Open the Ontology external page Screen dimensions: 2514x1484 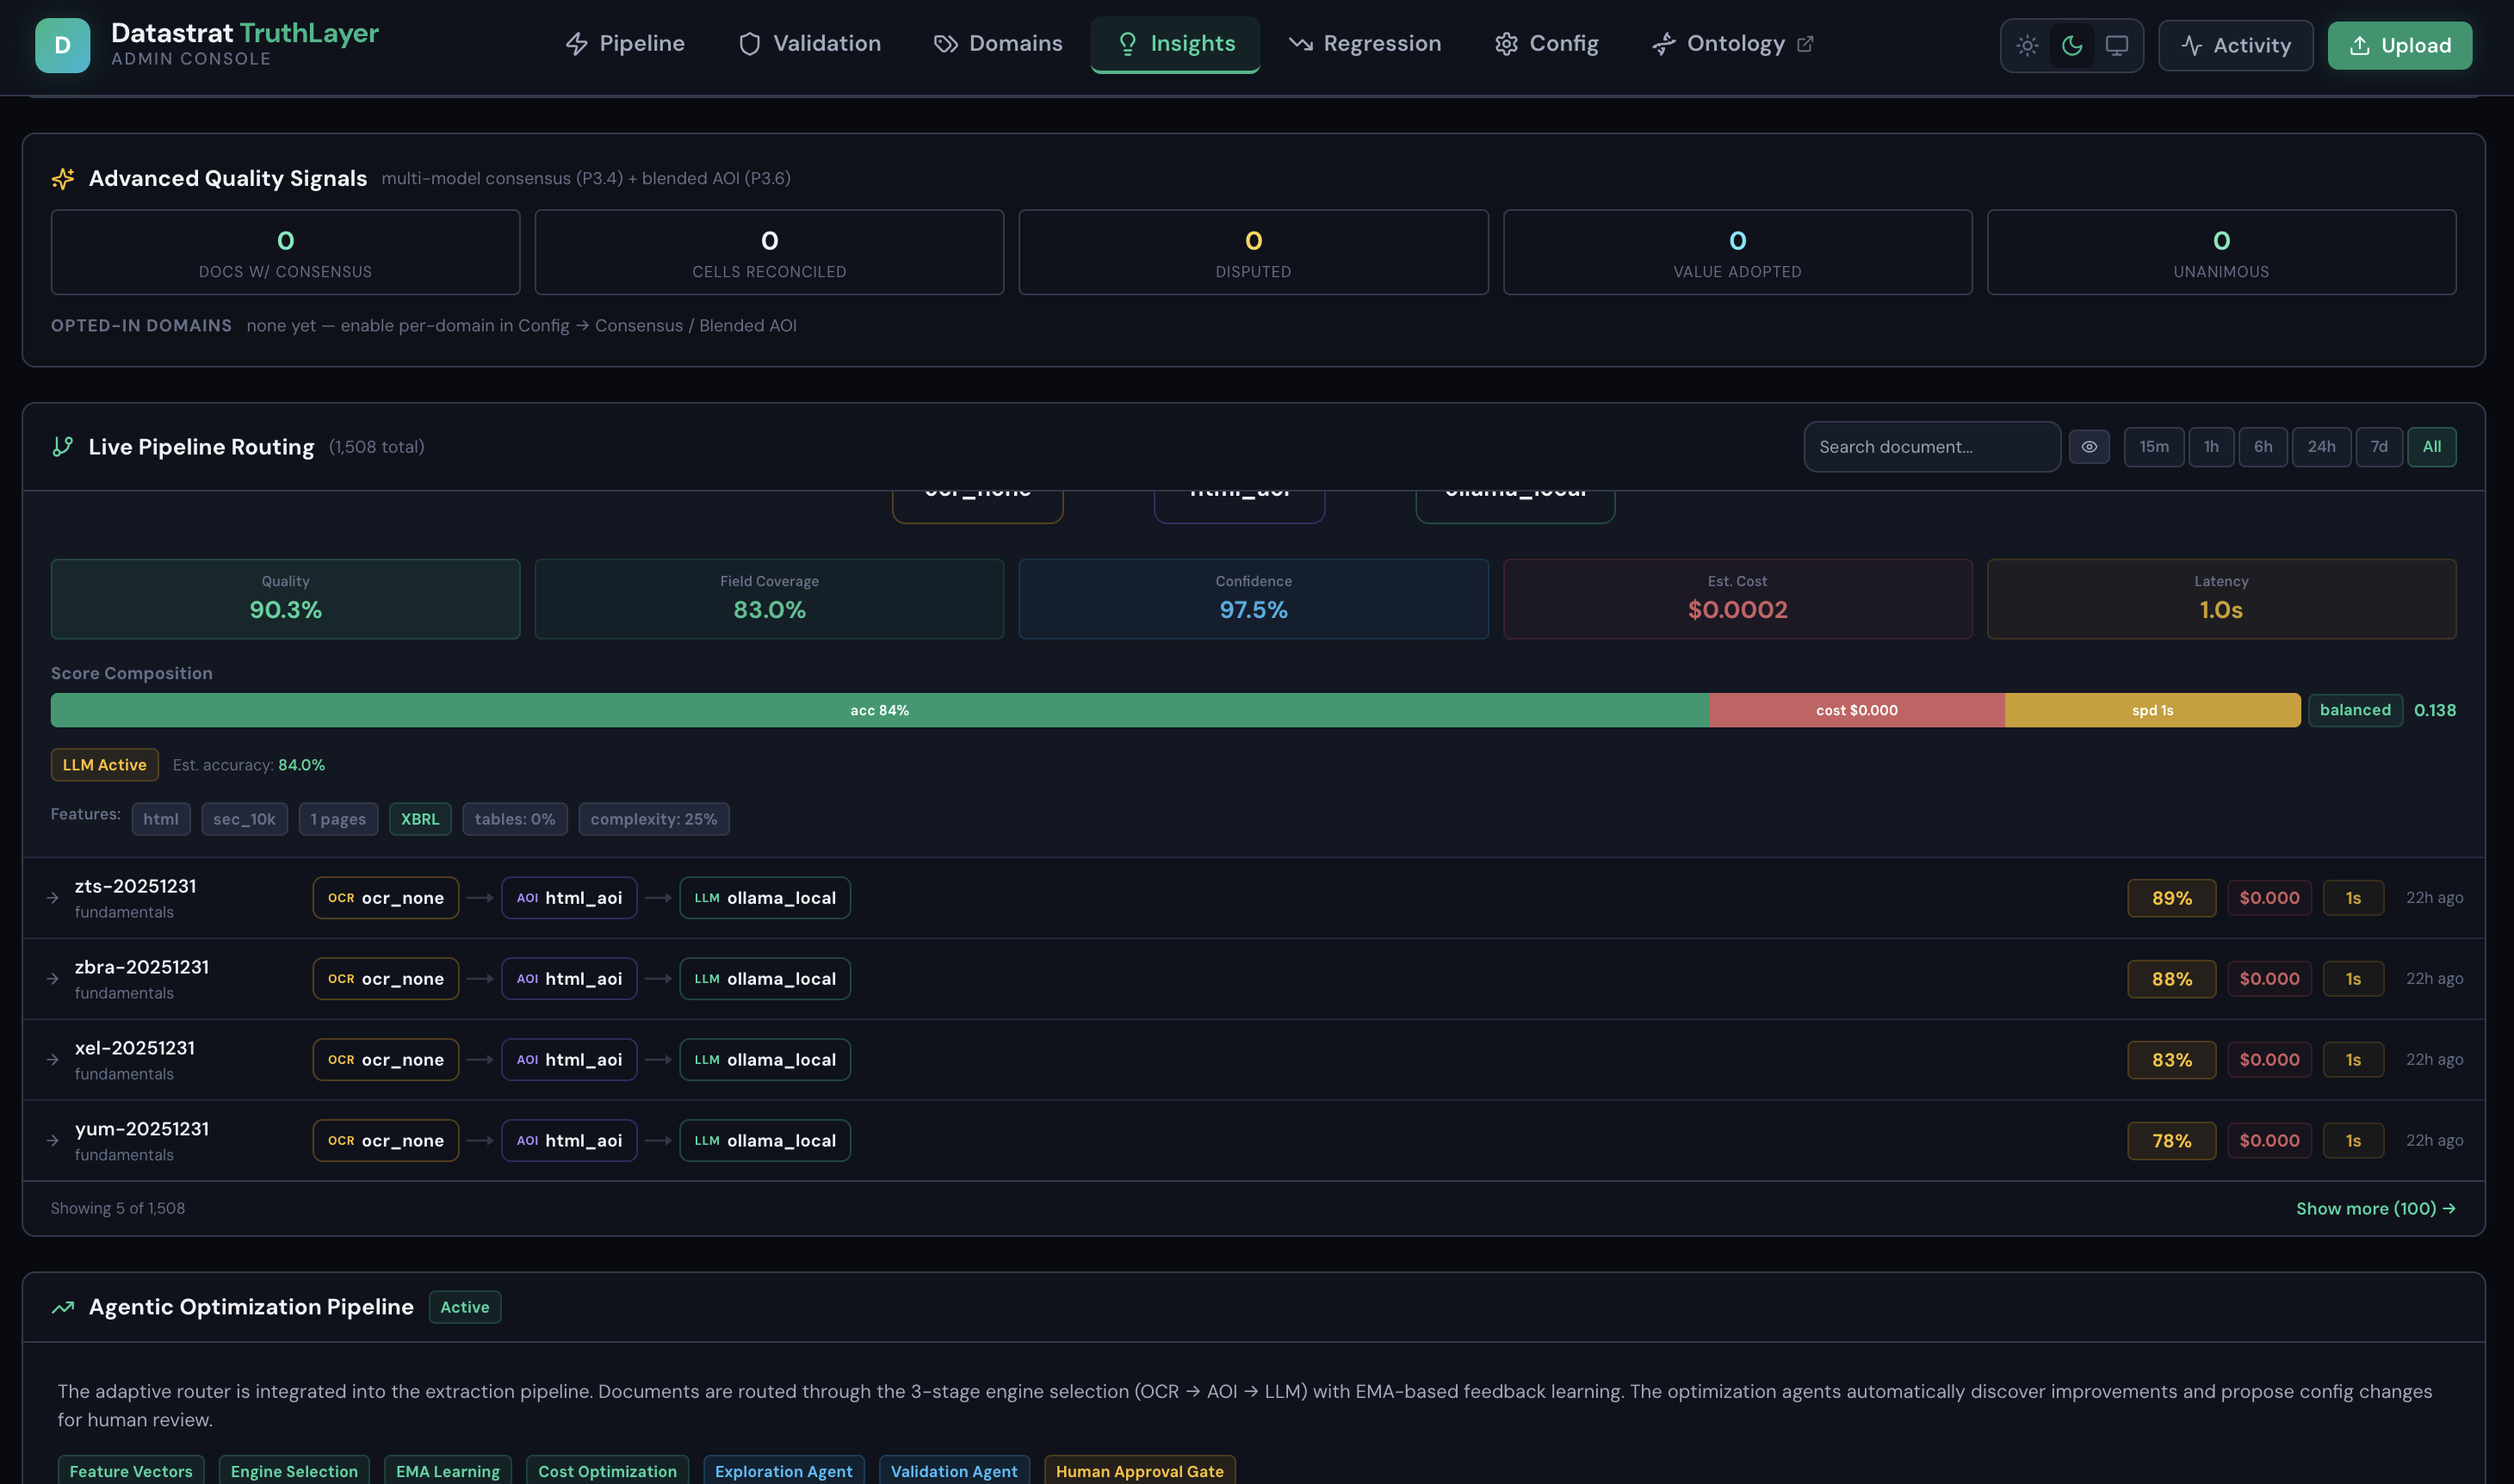[x=1732, y=44]
